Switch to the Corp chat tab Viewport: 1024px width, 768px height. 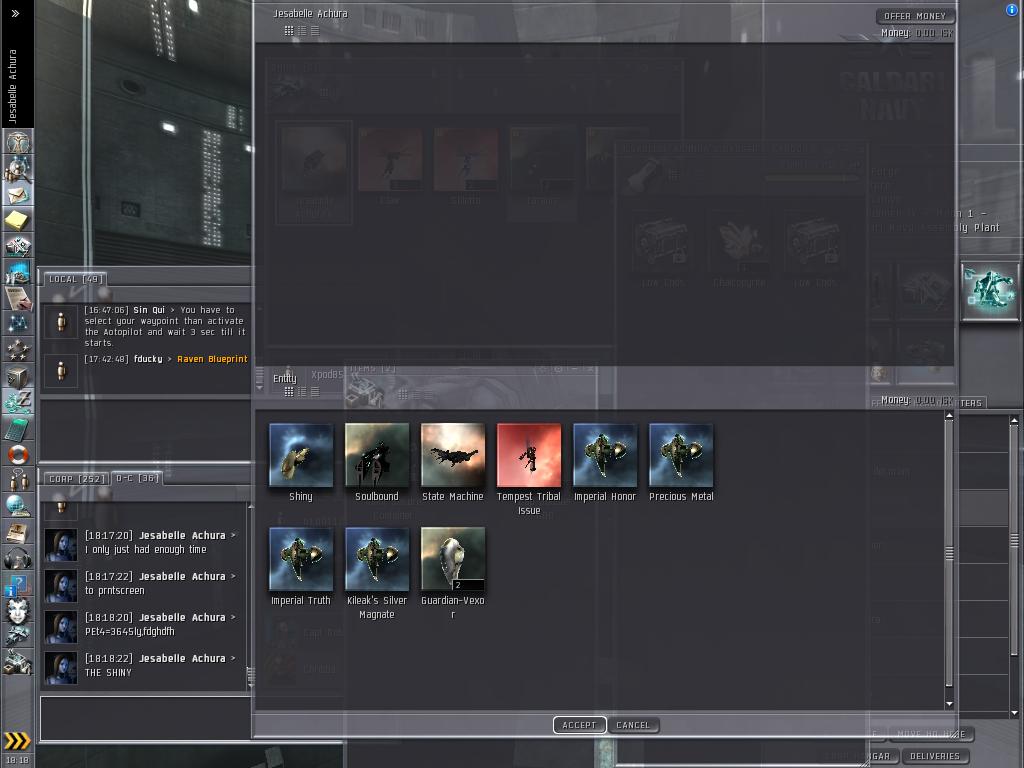click(77, 478)
